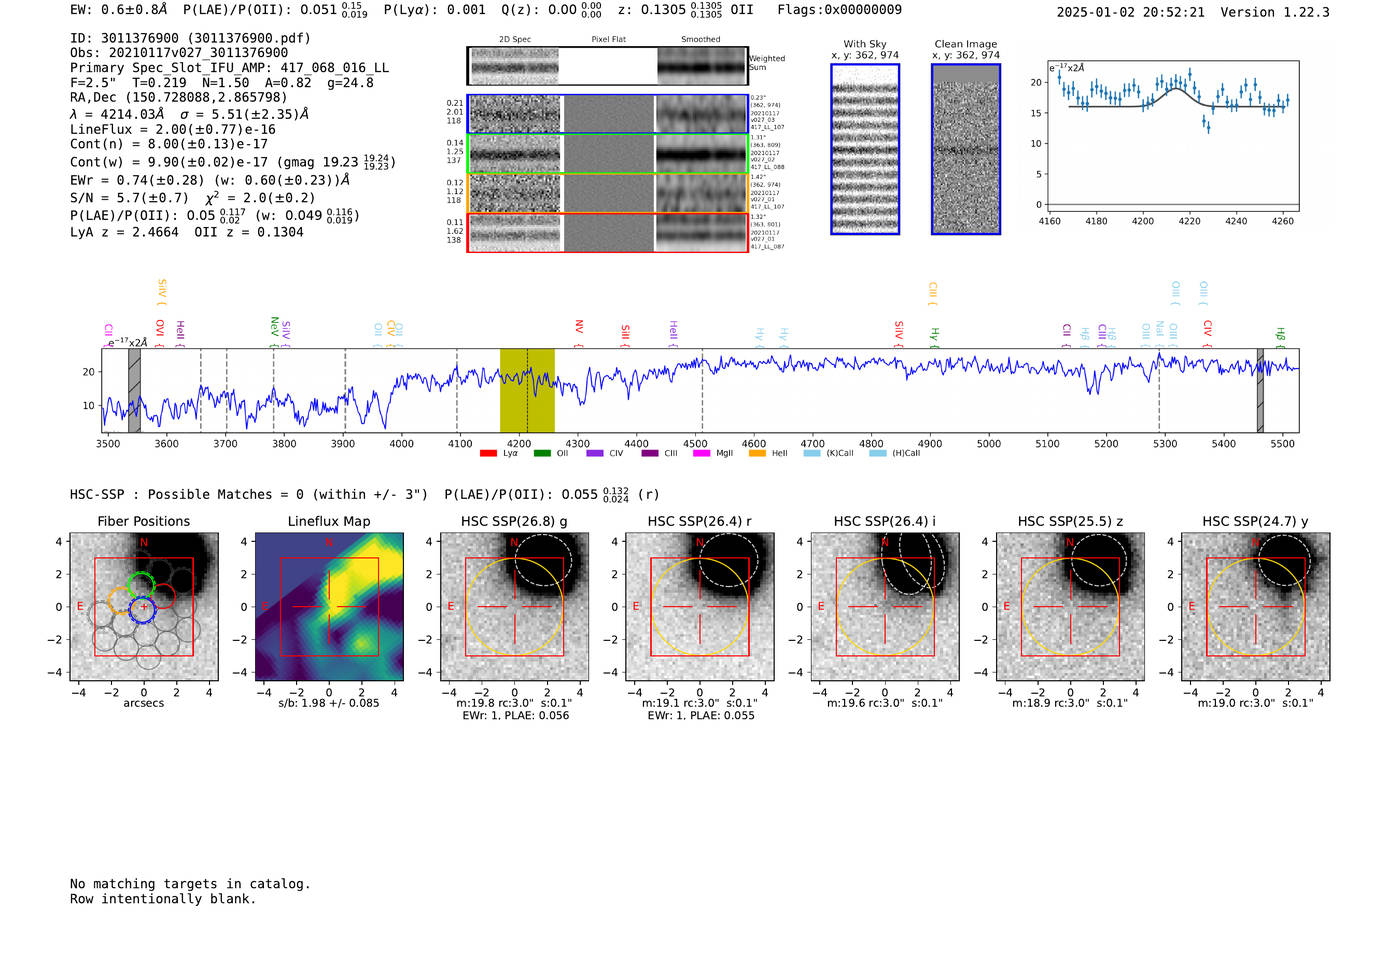Click the emission line Gaussian fit plot
The width and height of the screenshot is (1400, 953).
pos(1173,136)
